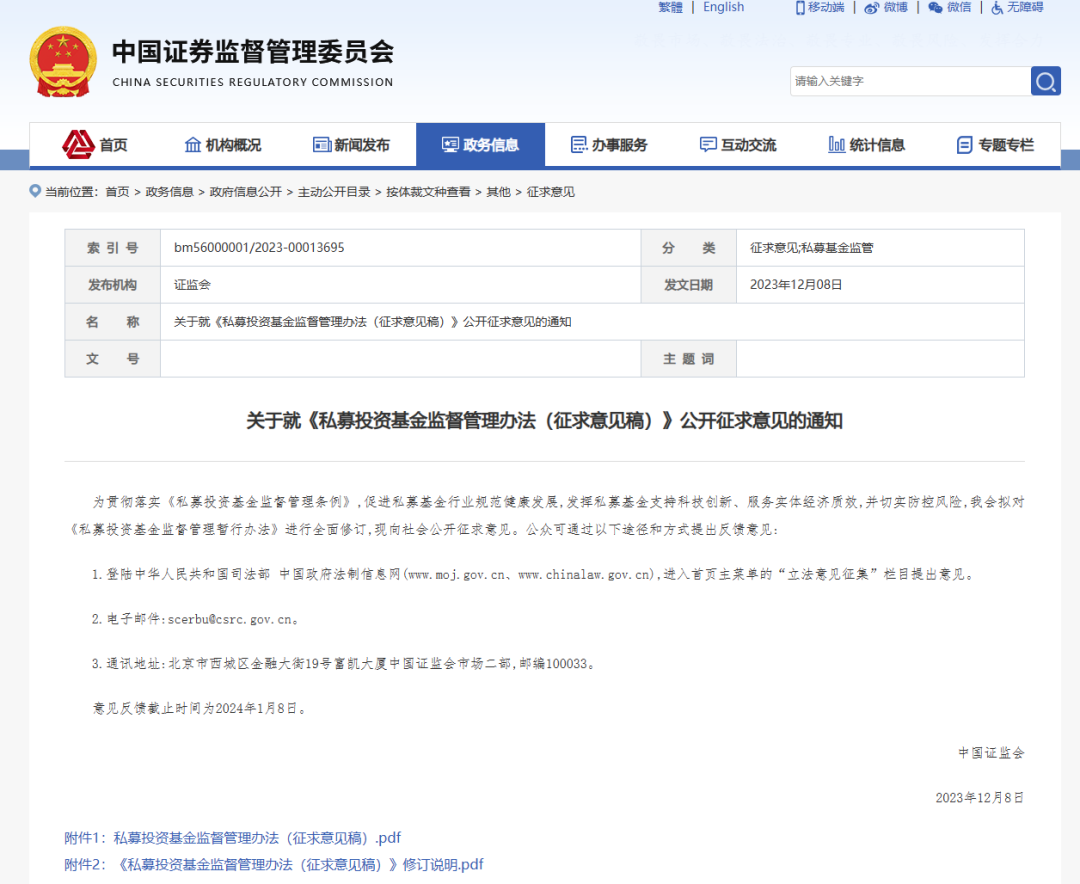
Task: Open the mobile version (移动端) icon link
Action: click(820, 7)
